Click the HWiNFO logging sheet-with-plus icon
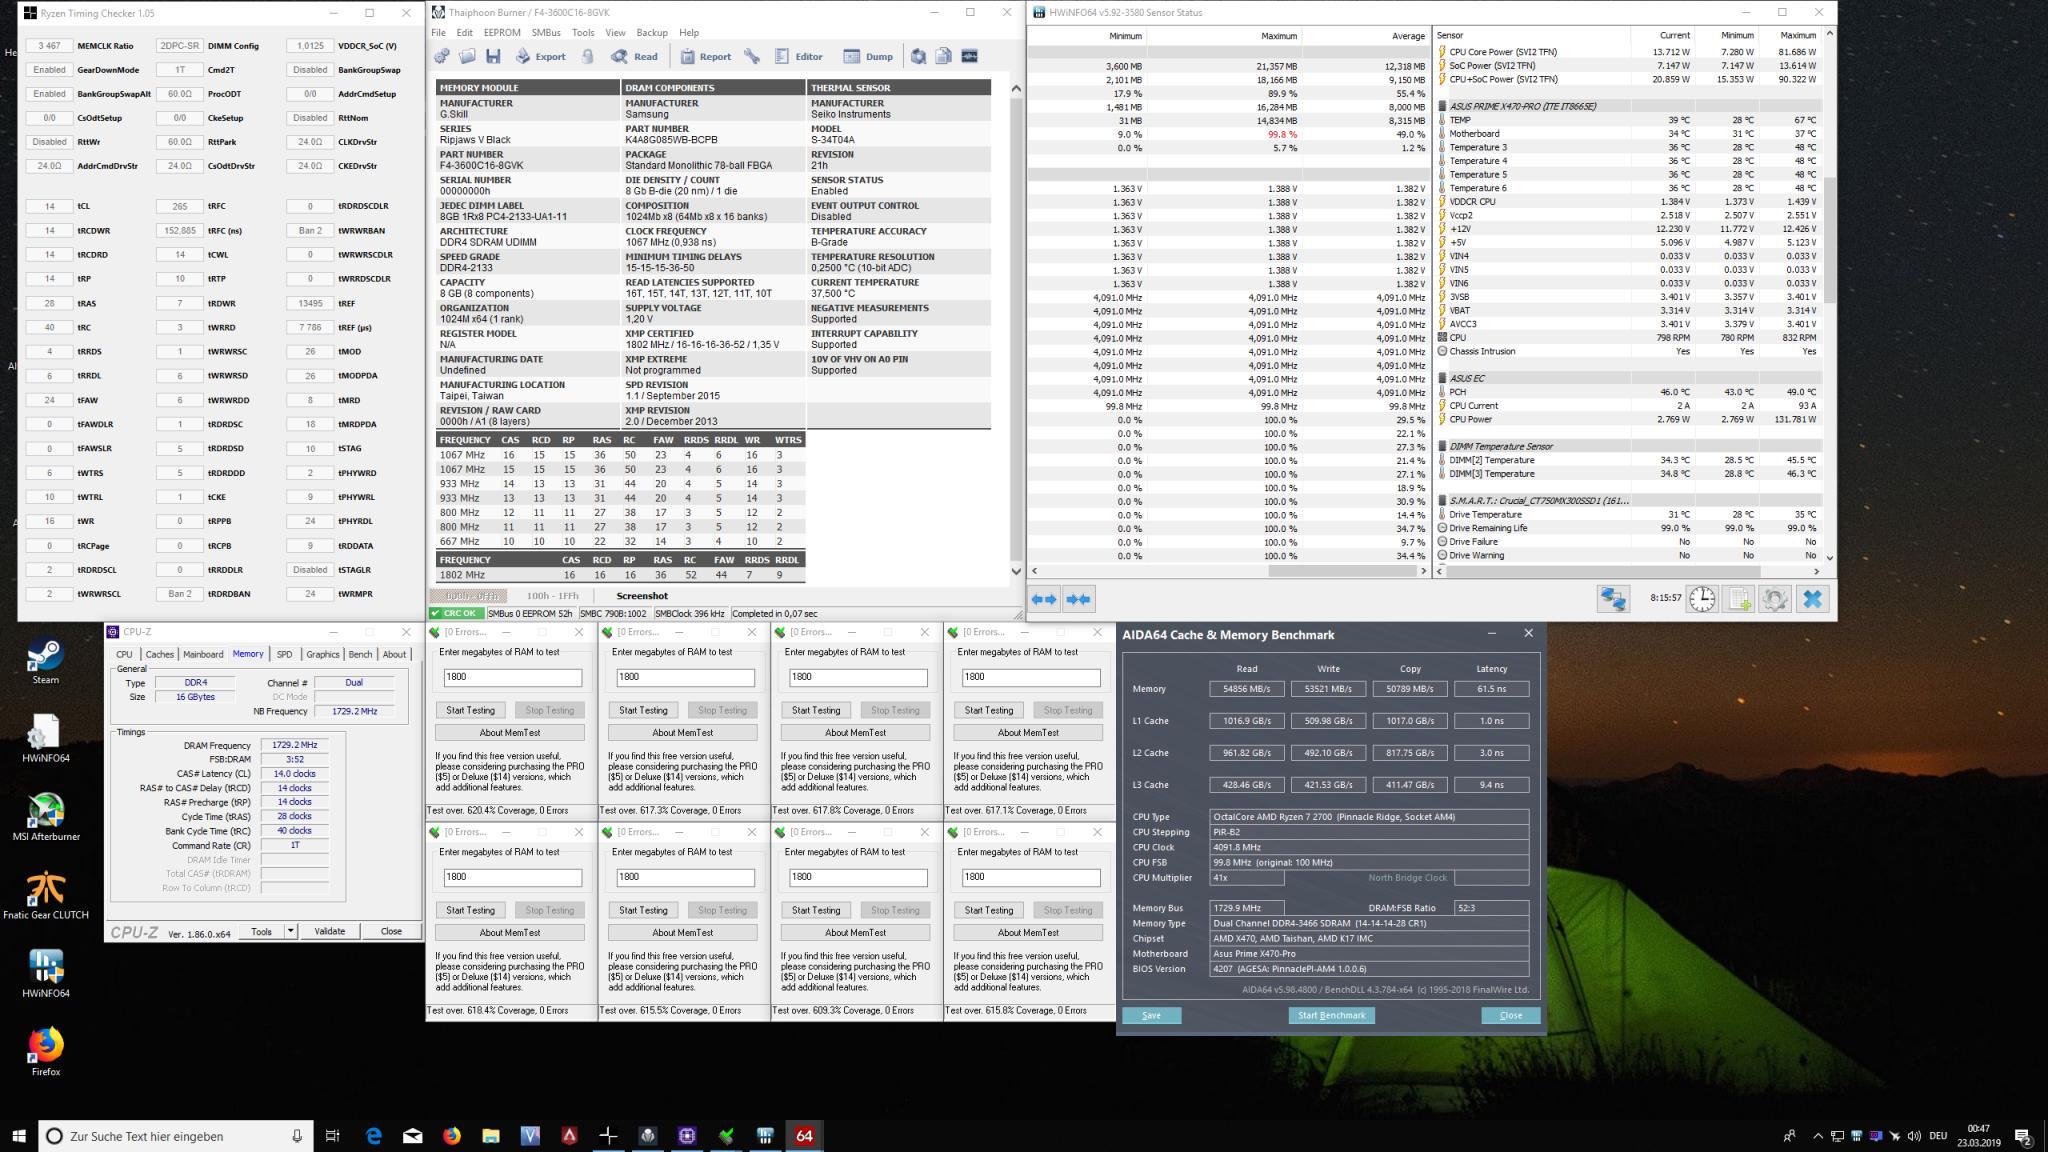 click(x=1738, y=599)
